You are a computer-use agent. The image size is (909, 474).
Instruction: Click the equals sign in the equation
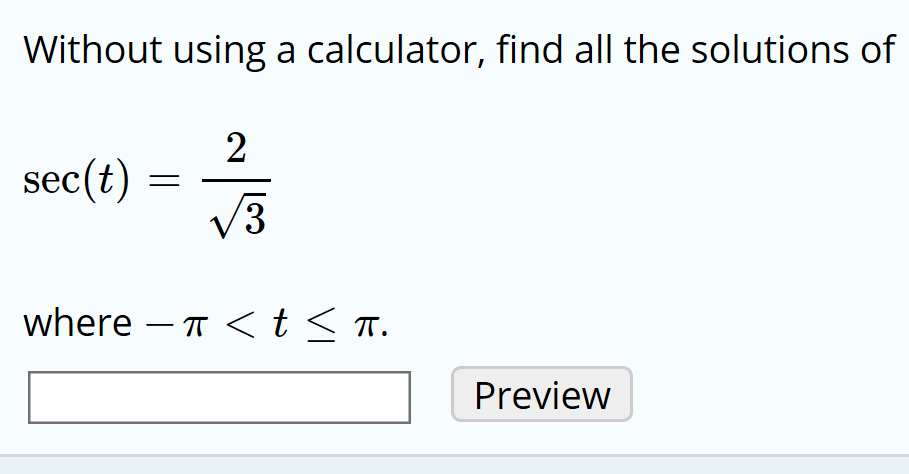[x=165, y=180]
